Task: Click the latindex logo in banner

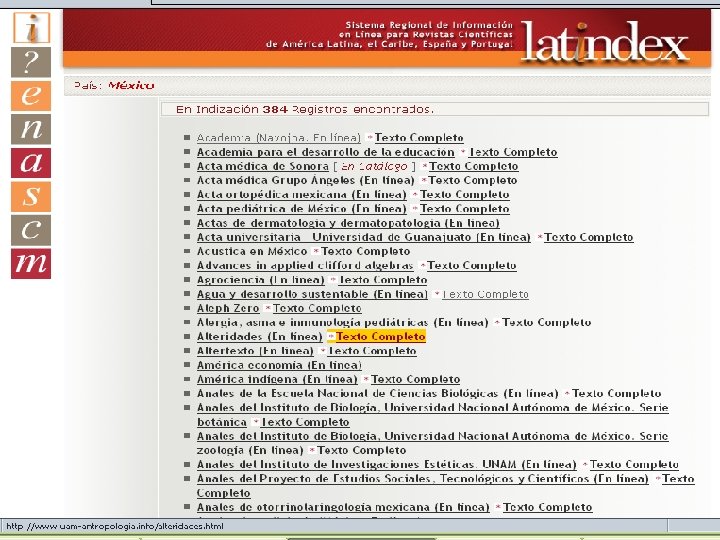Action: click(x=604, y=42)
